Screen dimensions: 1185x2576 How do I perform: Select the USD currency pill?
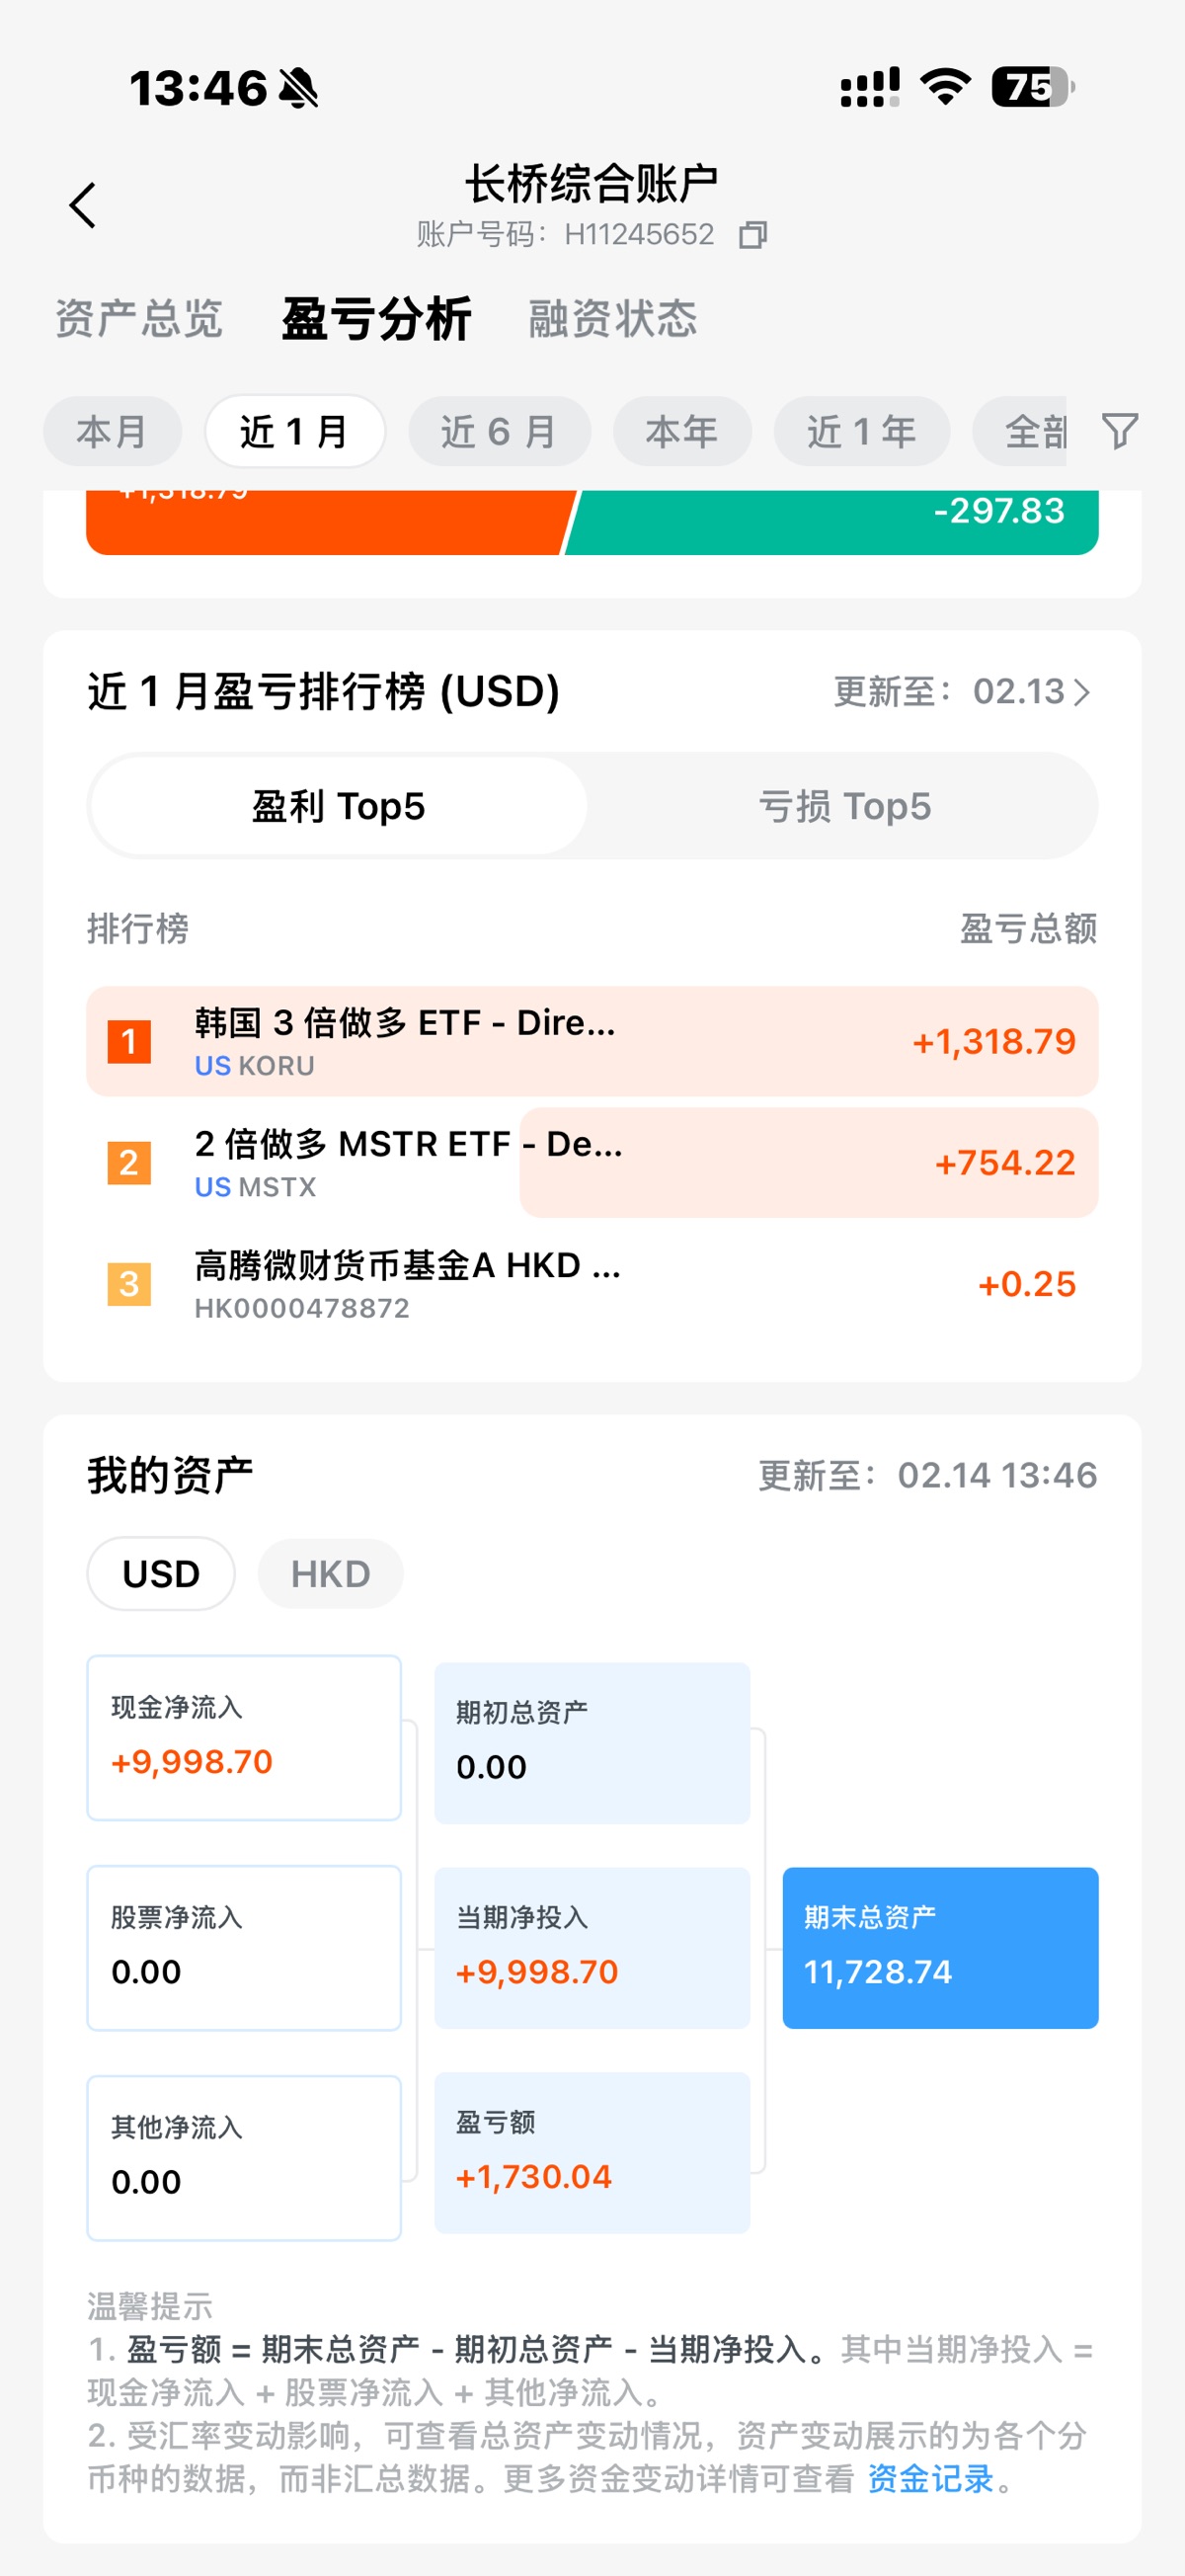pos(161,1574)
